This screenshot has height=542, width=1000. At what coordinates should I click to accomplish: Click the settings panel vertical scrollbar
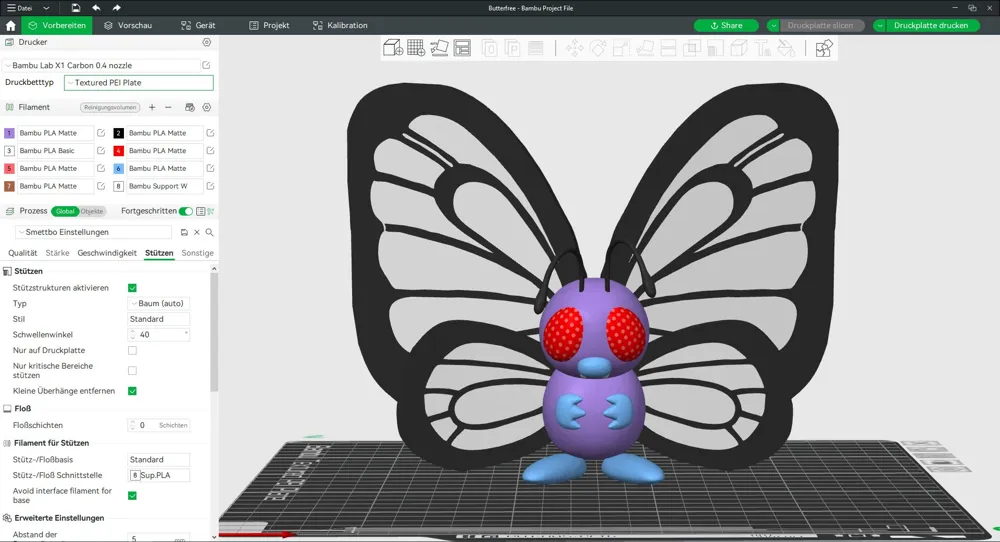[214, 332]
